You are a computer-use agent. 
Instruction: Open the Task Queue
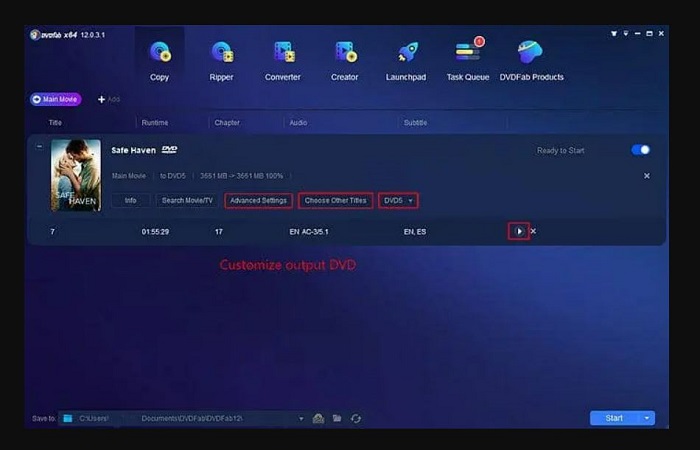[468, 60]
